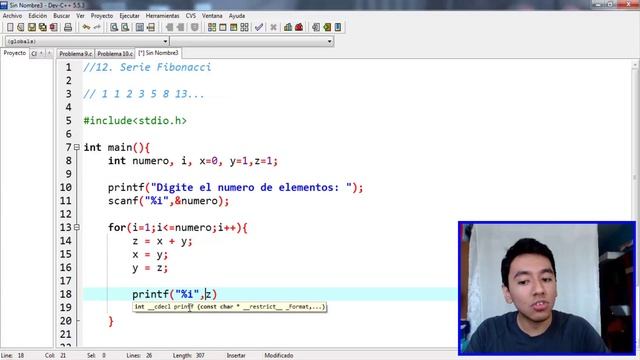640x360 pixels.
Task: Go to function toolbar icon
Action: point(140,27)
